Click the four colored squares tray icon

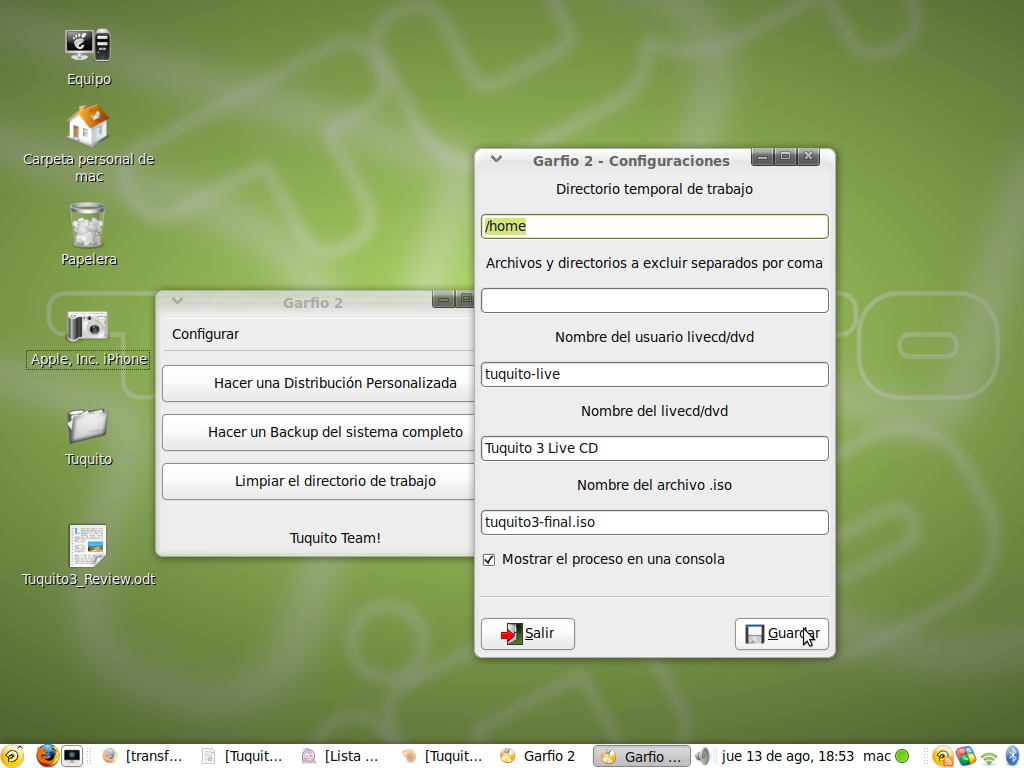point(965,756)
